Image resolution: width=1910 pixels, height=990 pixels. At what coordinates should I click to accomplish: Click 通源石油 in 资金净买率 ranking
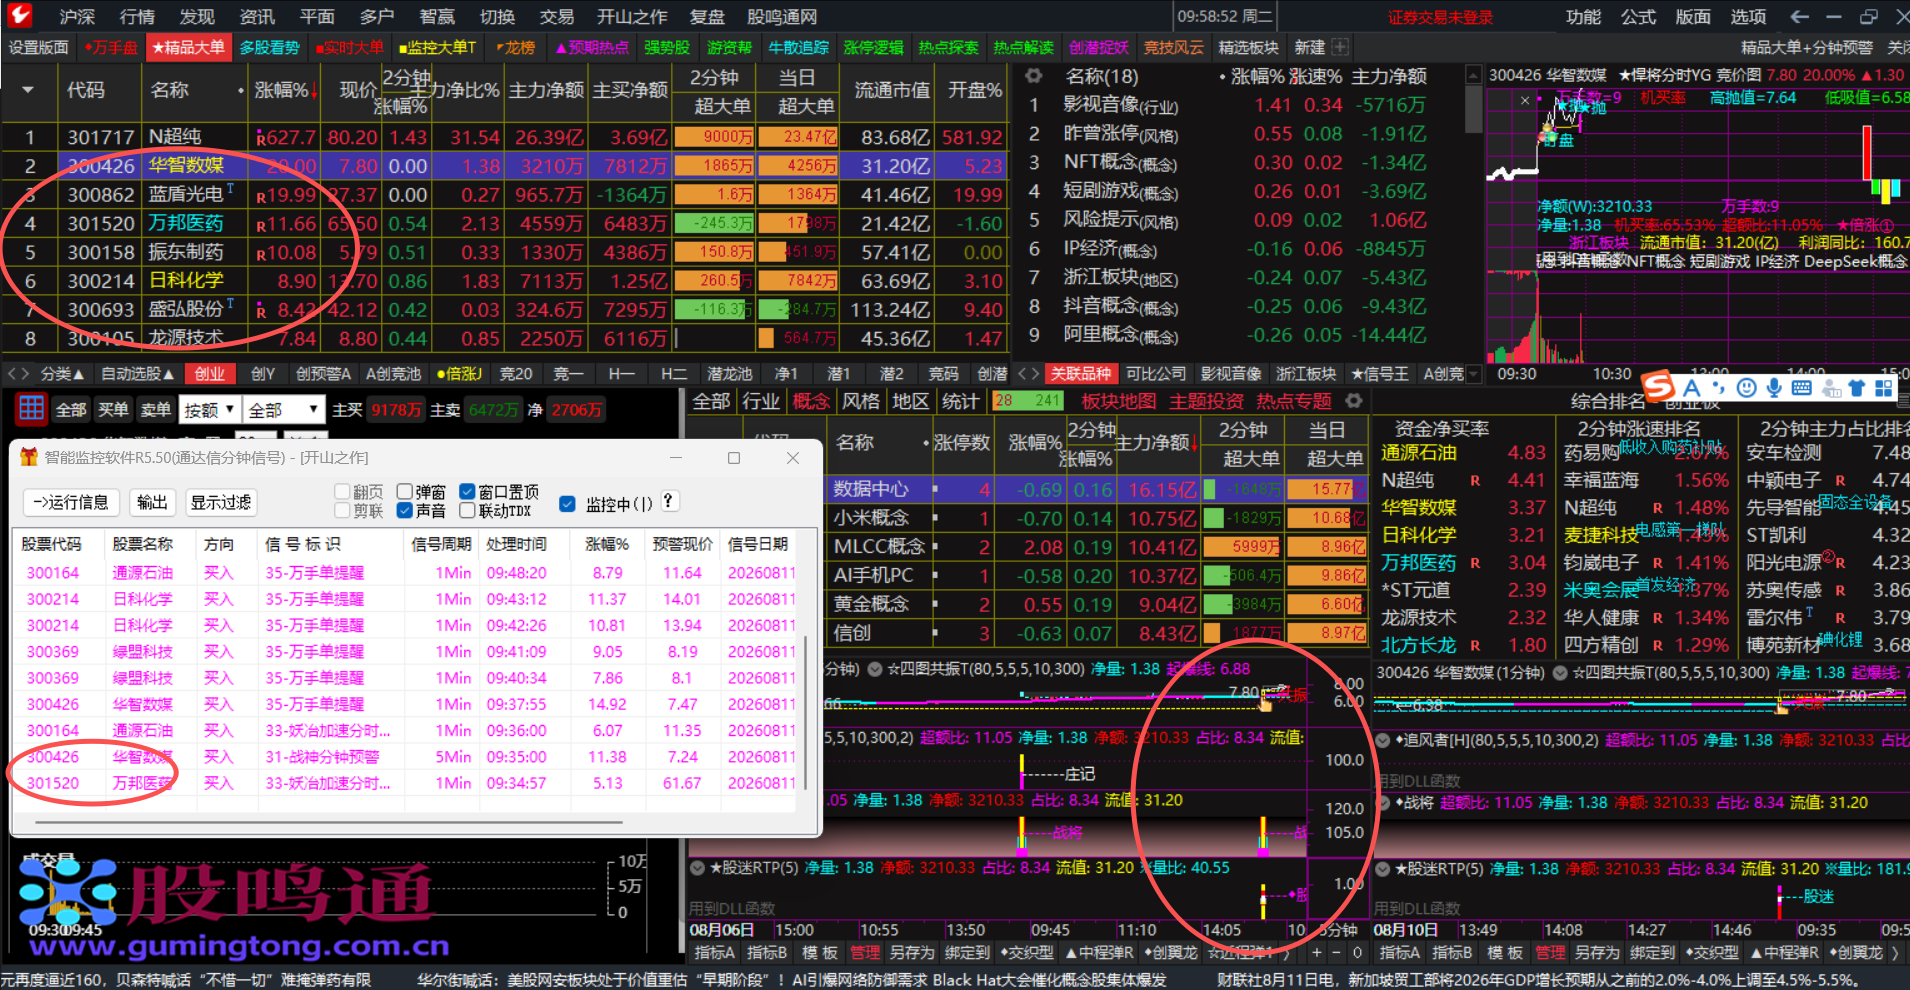pos(1418,452)
